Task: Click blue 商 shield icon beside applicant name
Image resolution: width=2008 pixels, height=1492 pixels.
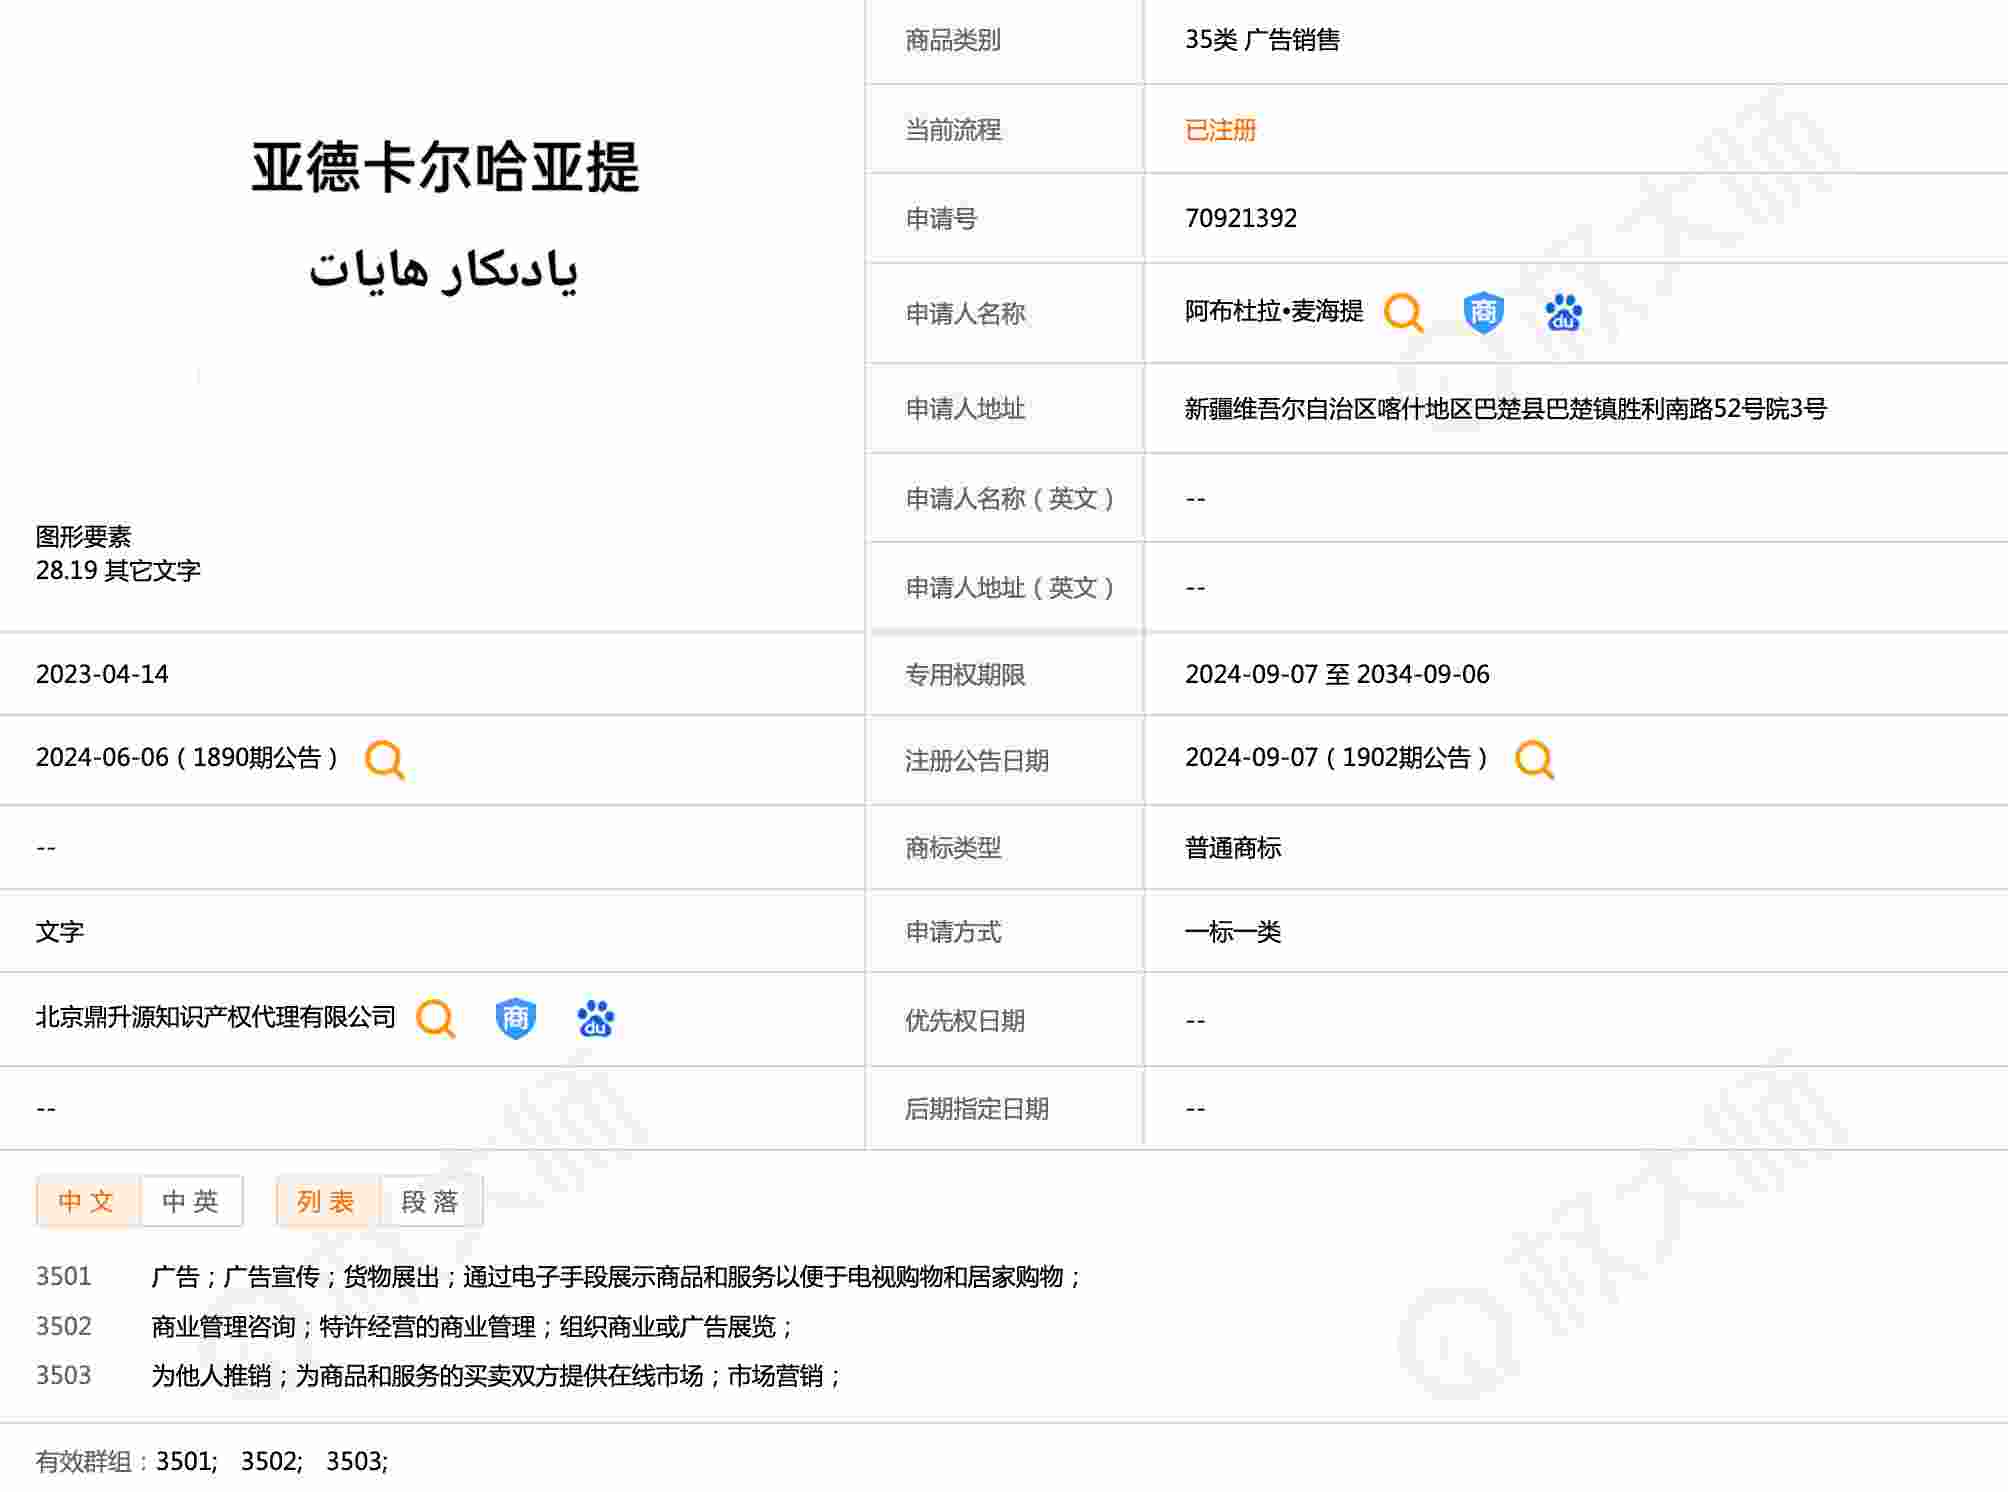Action: pos(1483,312)
